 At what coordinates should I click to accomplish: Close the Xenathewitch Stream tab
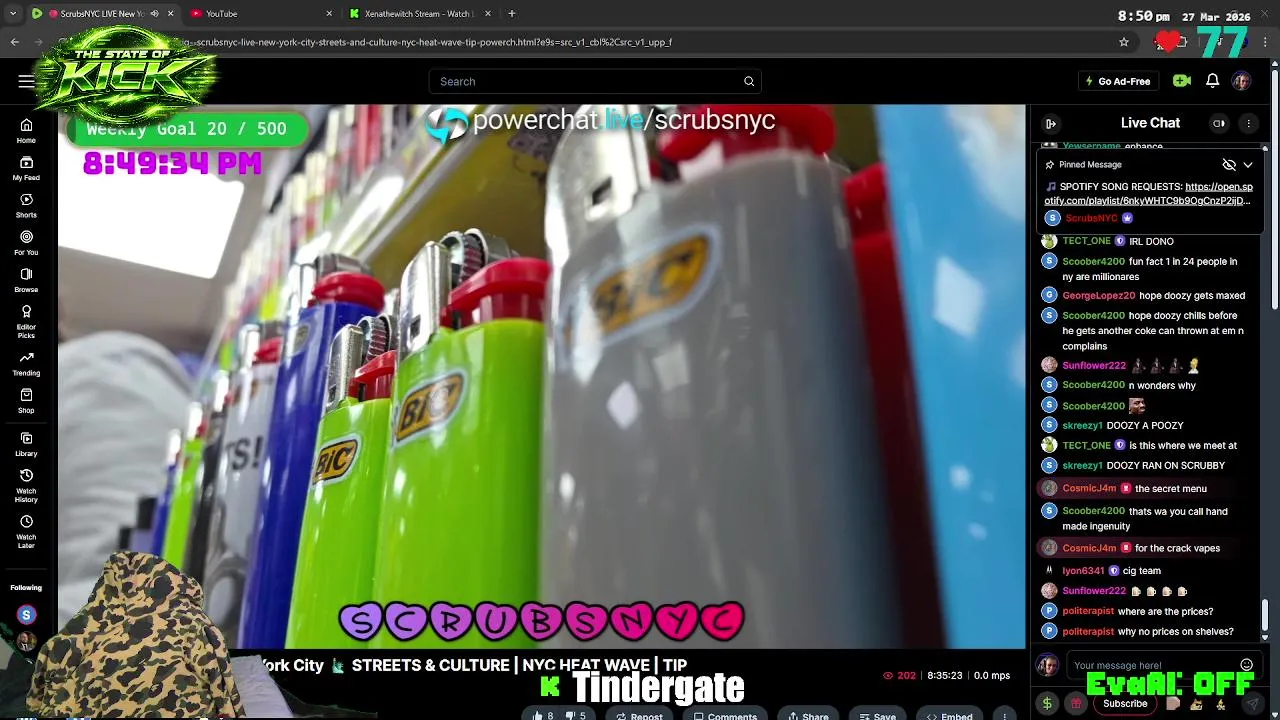pyautogui.click(x=488, y=14)
